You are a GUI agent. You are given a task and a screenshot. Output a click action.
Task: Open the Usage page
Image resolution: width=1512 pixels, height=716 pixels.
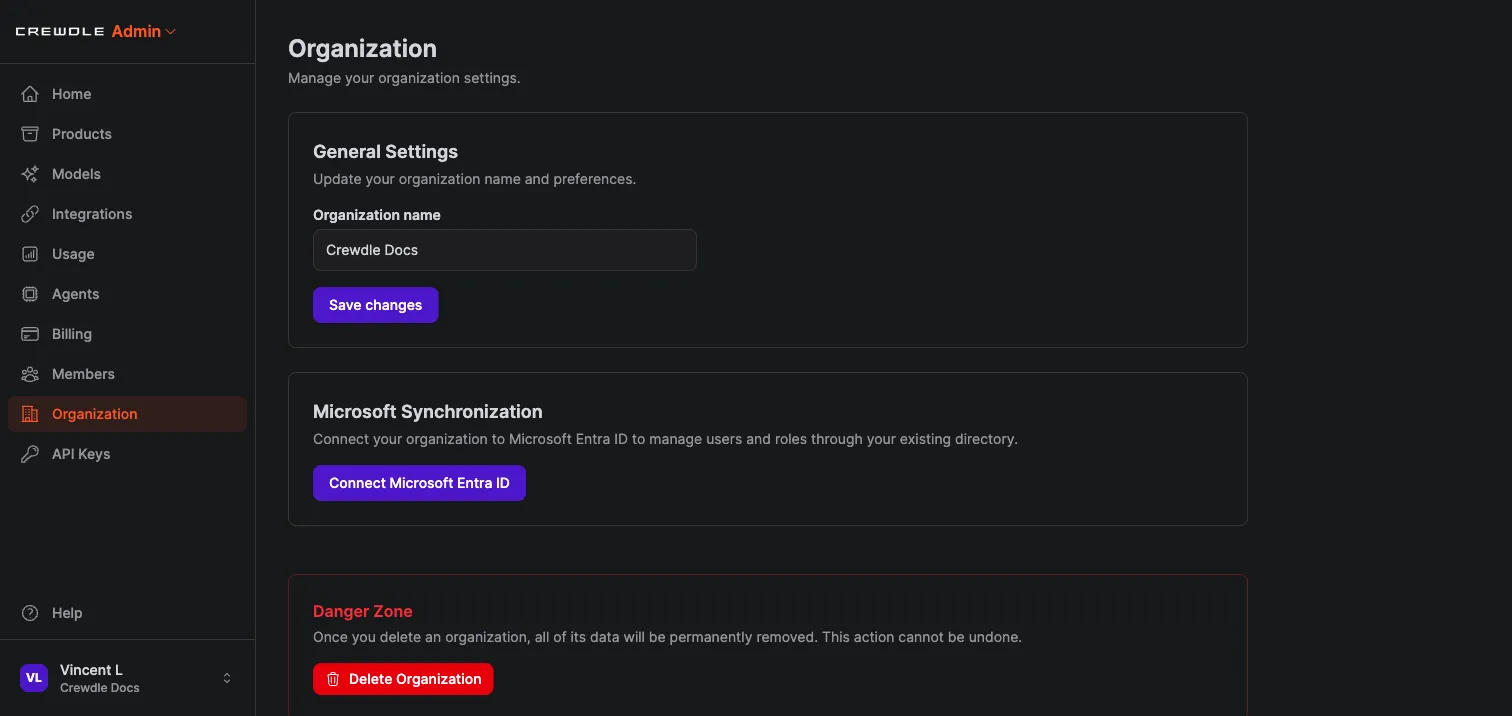[127, 254]
